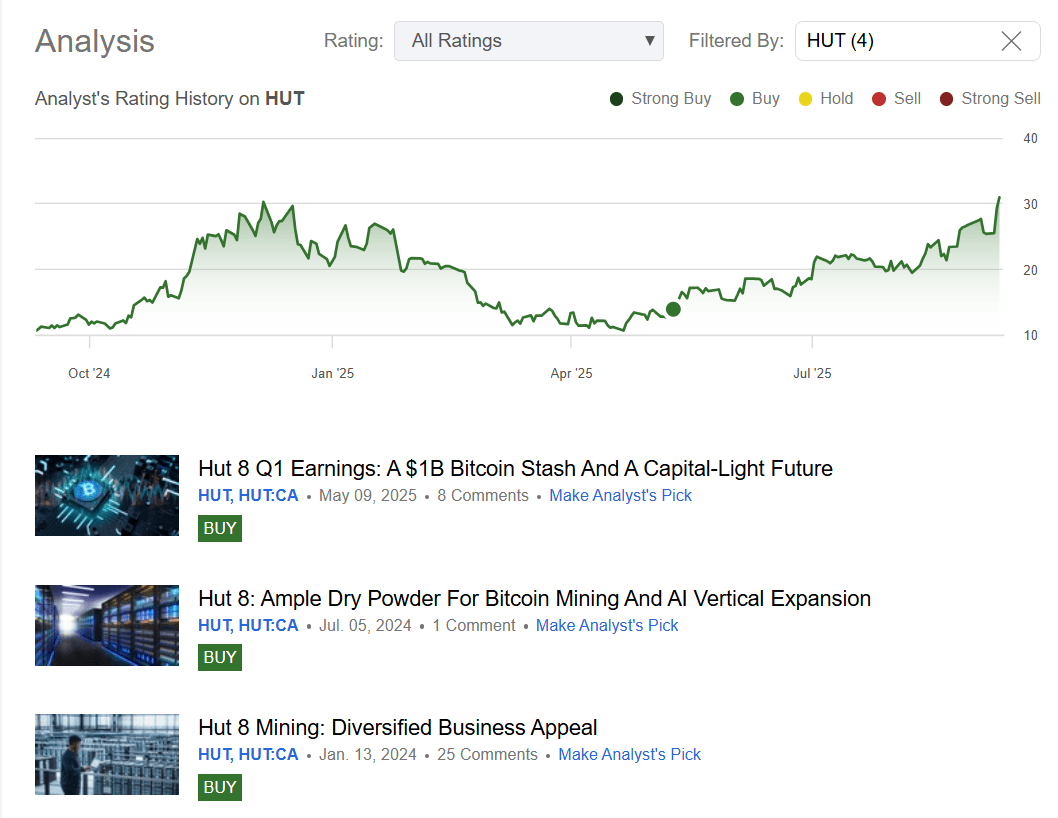The width and height of the screenshot is (1058, 818).
Task: Click the Strong Sell dark red legend dot
Action: [948, 98]
